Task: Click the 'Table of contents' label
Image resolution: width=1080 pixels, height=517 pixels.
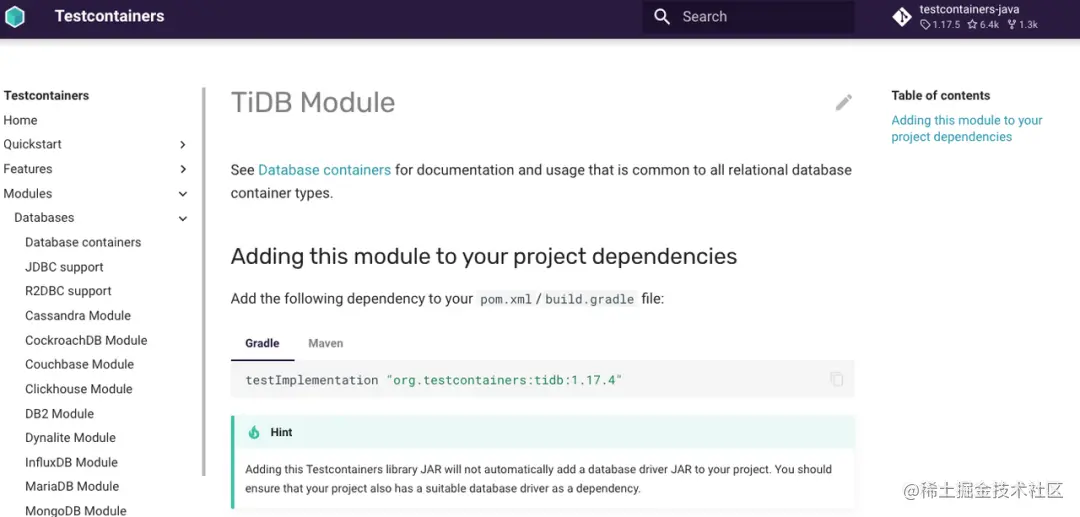Action: (x=941, y=96)
